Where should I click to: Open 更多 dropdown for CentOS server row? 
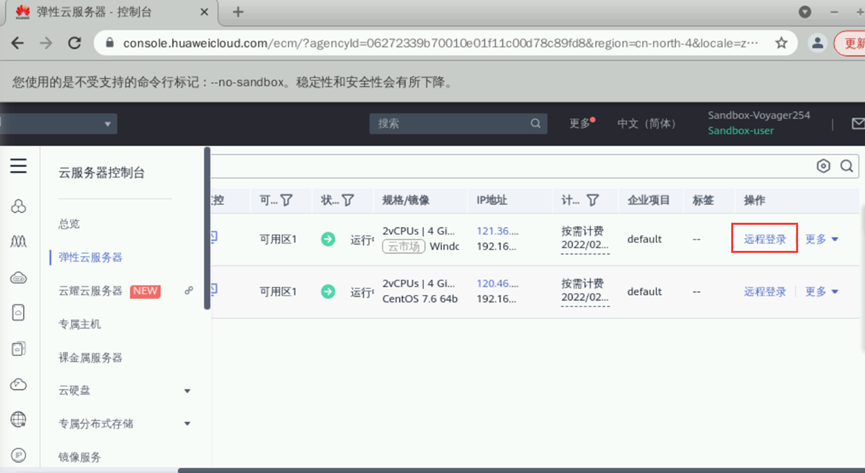[x=821, y=291]
